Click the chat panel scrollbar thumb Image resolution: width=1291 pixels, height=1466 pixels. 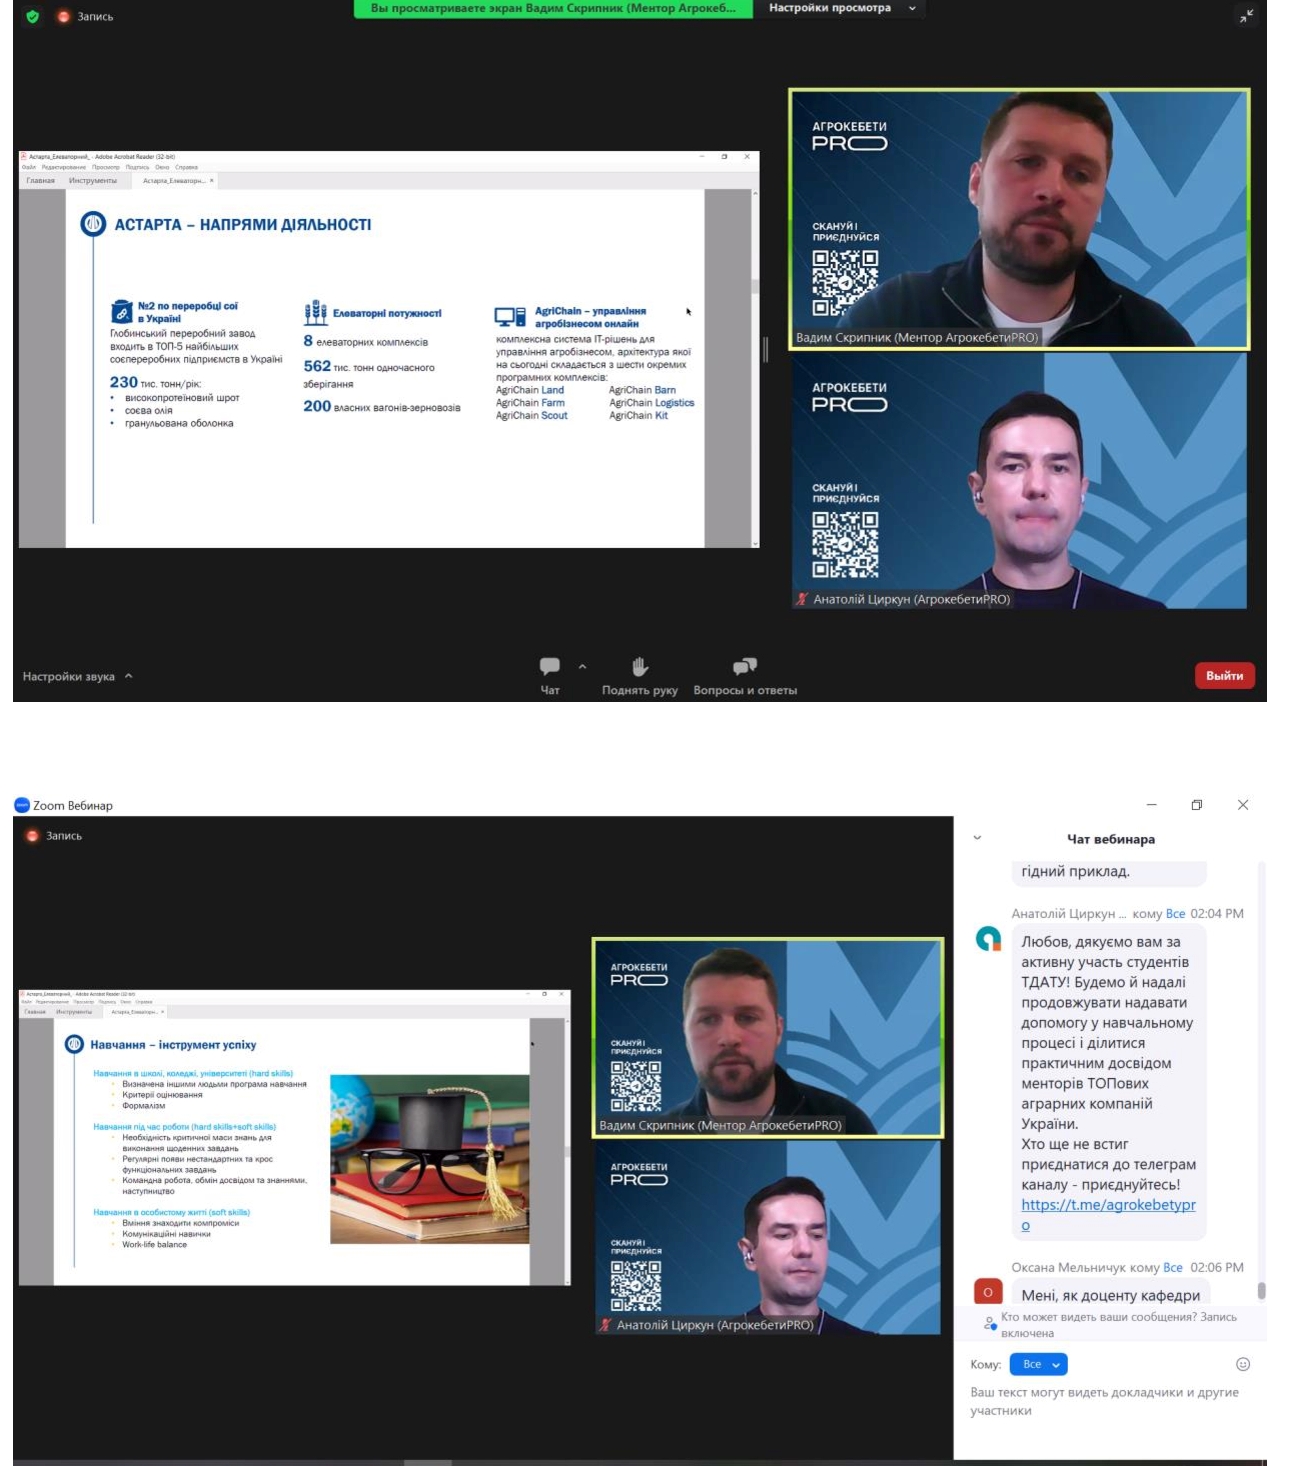[1261, 1290]
